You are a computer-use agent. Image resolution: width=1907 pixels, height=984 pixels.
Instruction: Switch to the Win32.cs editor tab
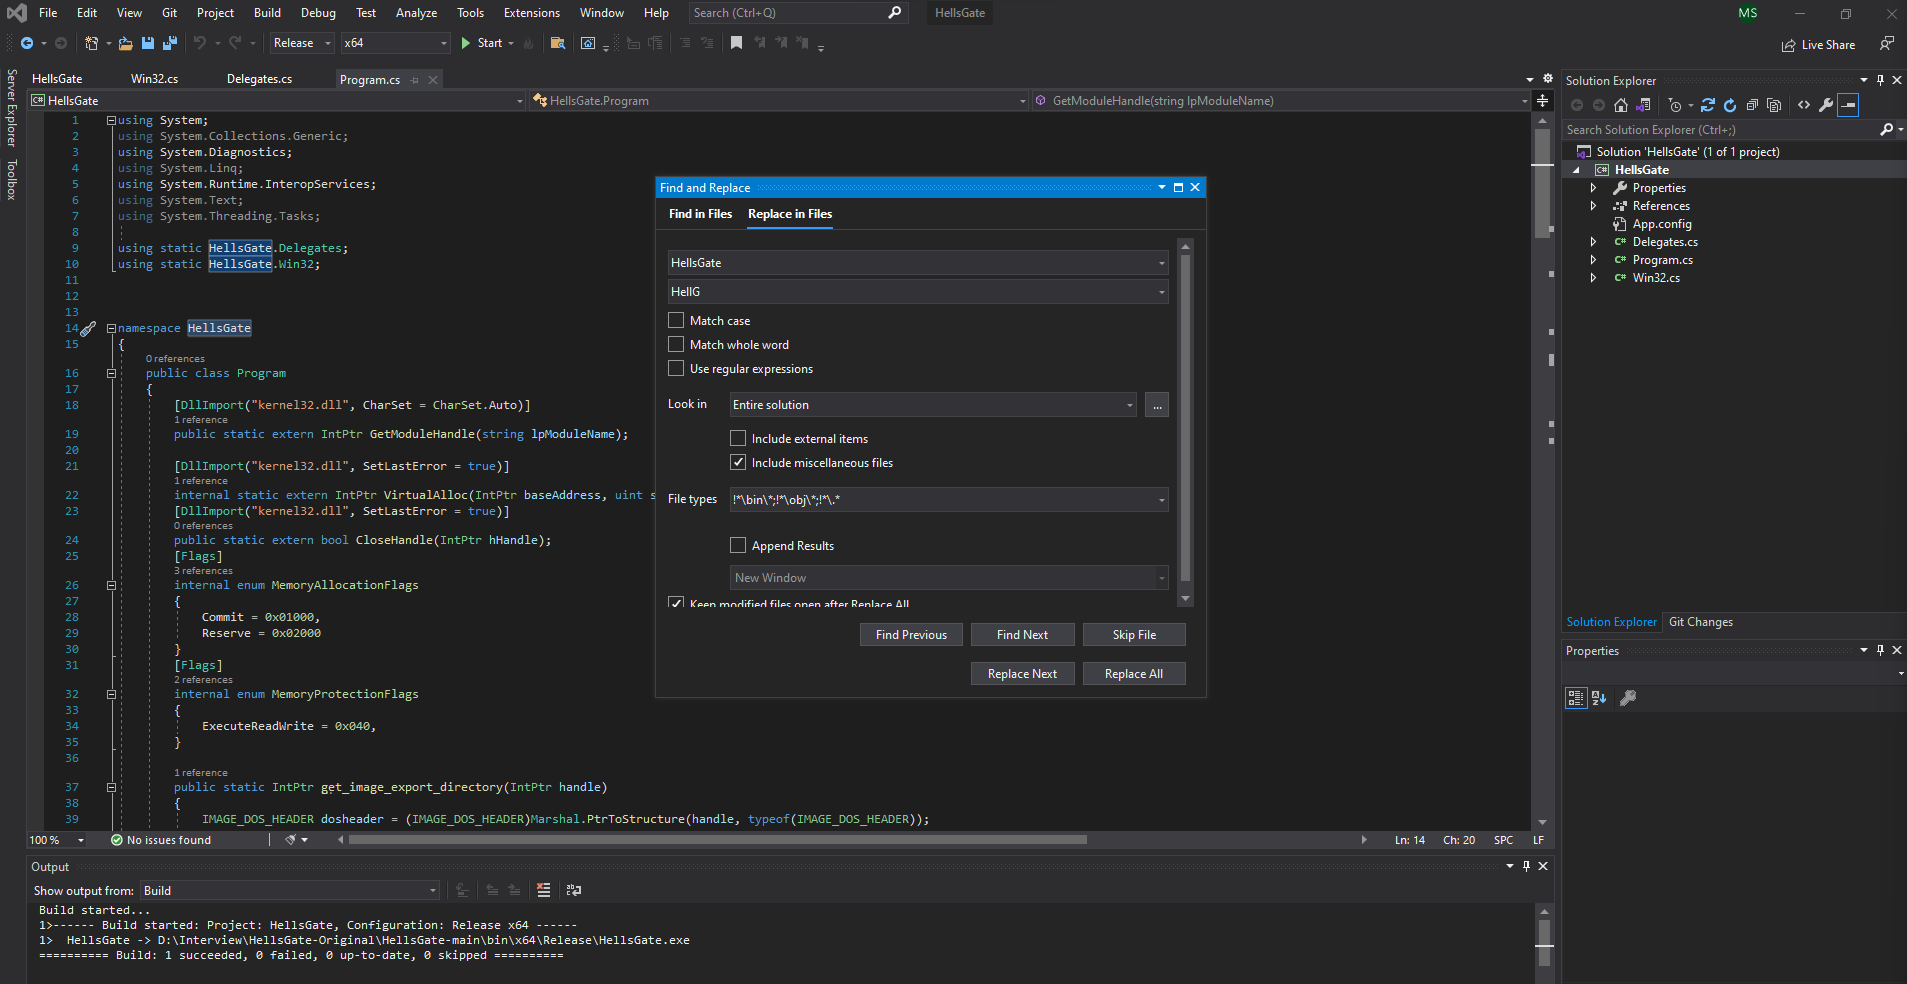point(154,79)
